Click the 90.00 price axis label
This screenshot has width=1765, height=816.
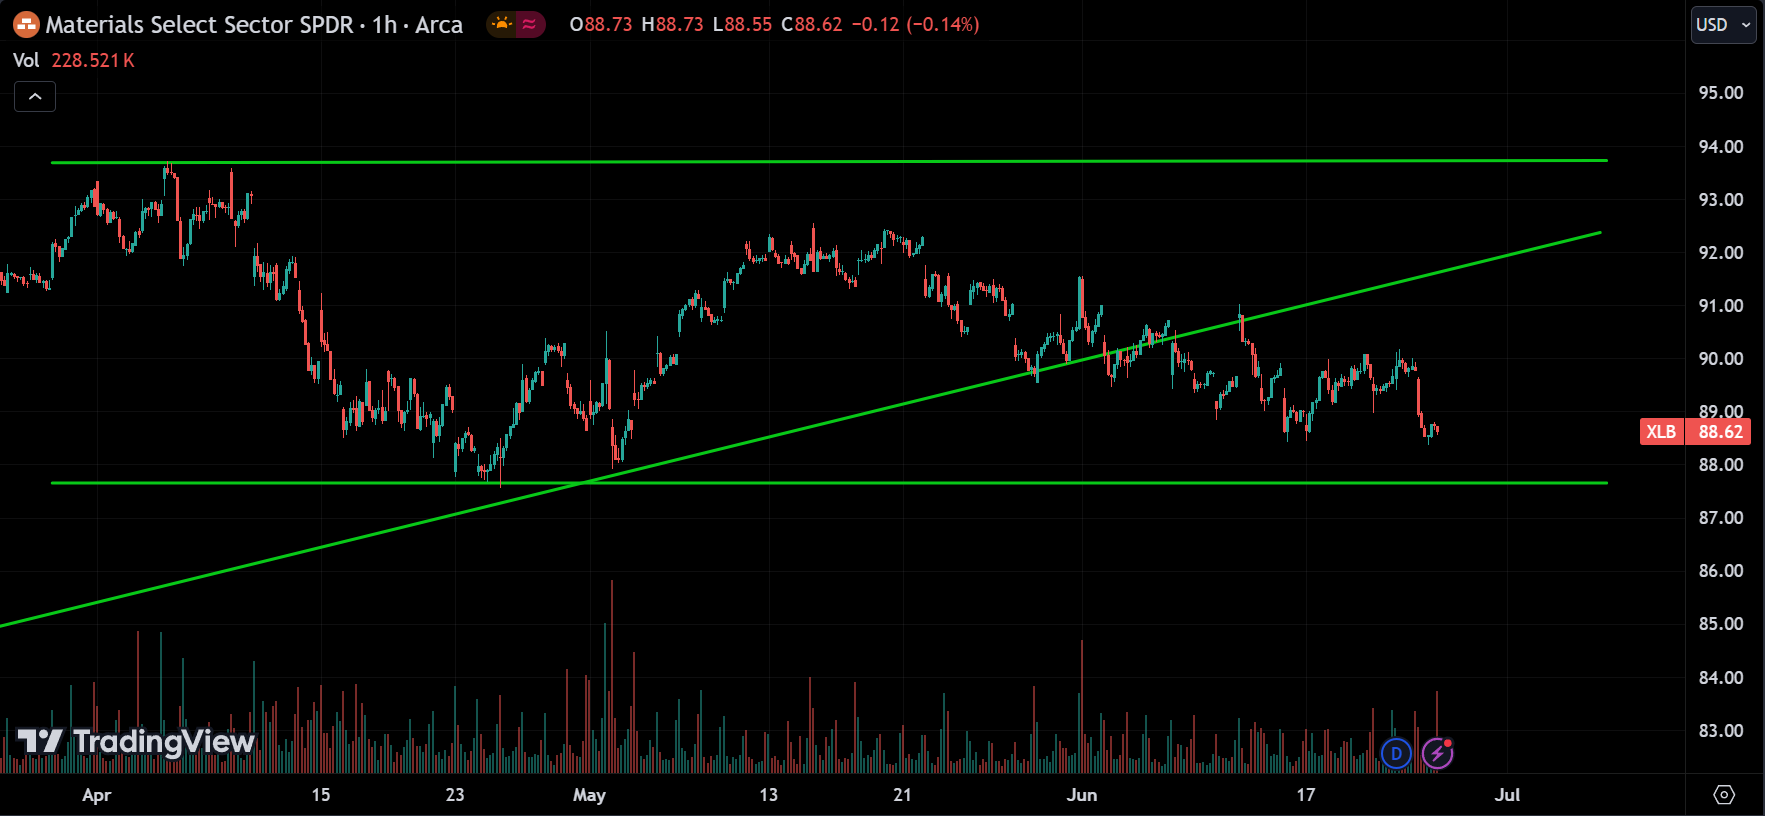click(x=1720, y=358)
